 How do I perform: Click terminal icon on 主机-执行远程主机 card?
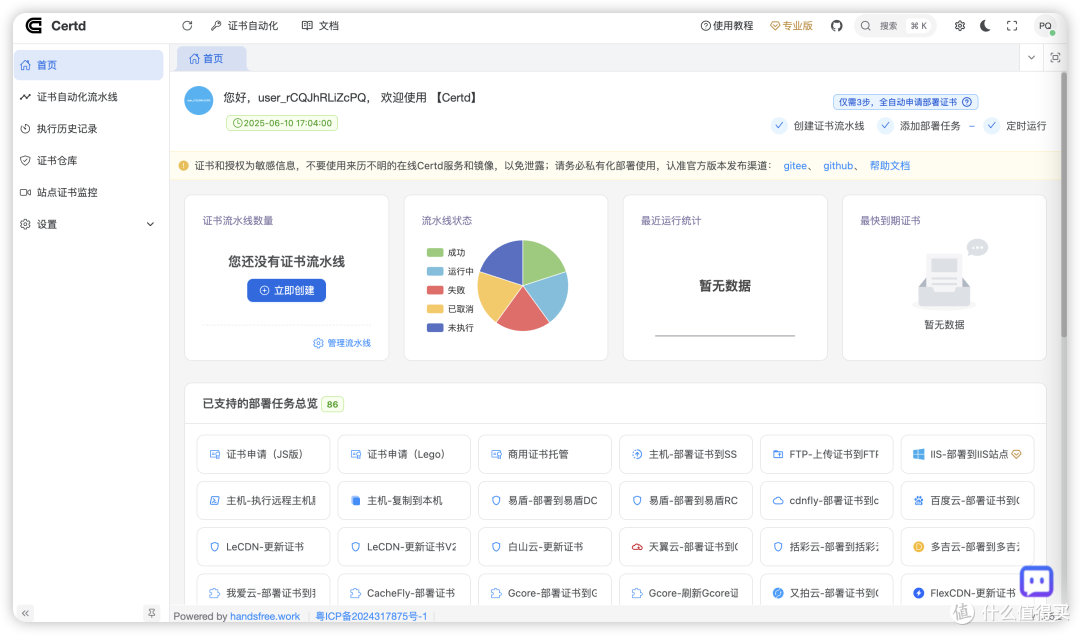click(214, 501)
